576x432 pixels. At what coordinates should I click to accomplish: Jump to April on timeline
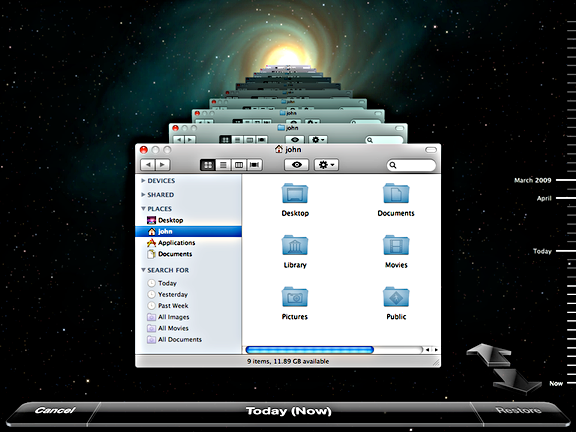click(544, 198)
